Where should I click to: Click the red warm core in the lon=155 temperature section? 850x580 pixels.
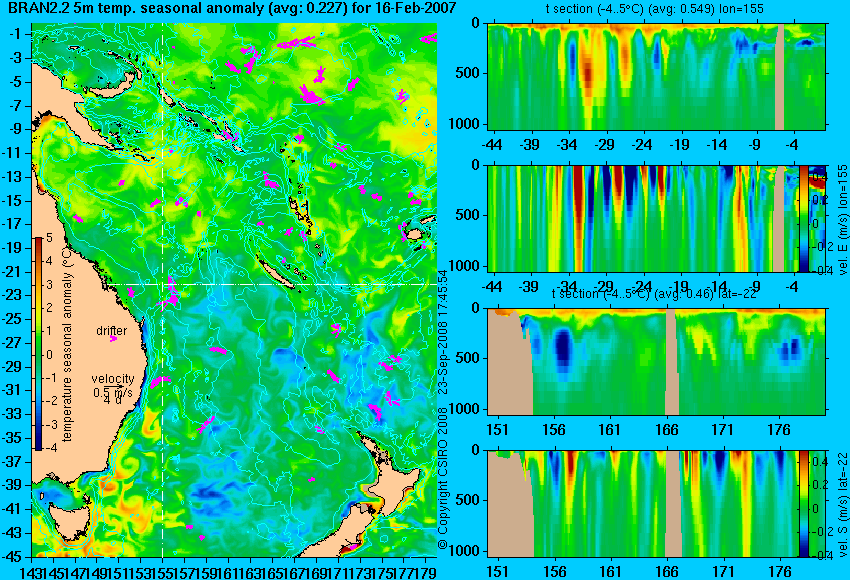tap(589, 73)
